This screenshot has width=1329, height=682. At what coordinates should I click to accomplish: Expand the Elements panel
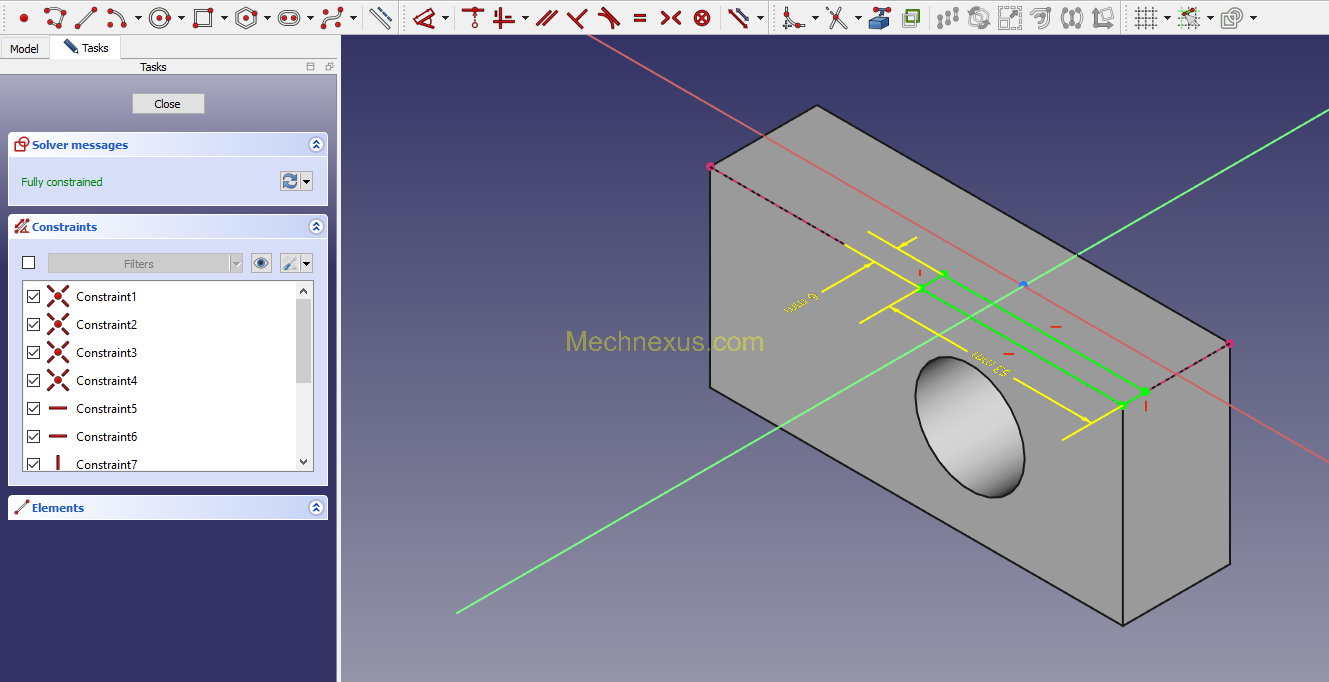316,508
